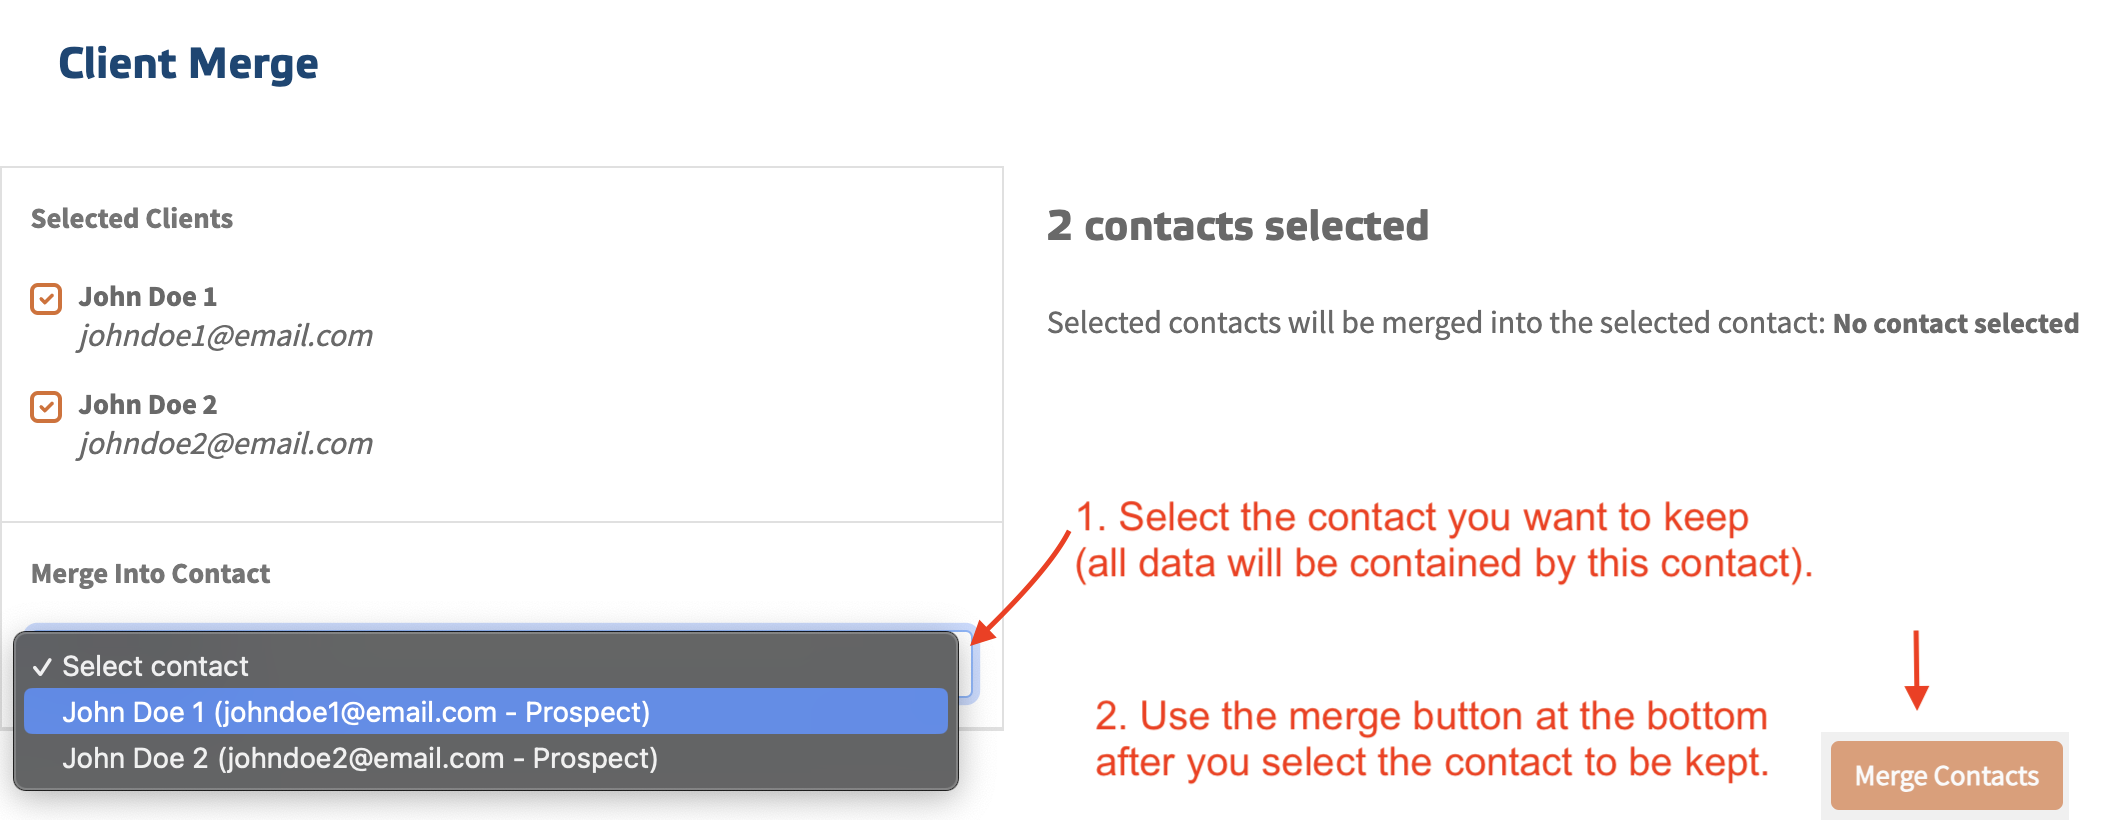Click the 2 contacts selected heading

[1237, 226]
